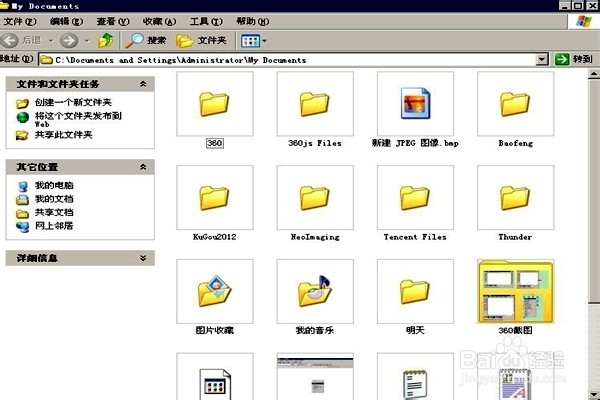Go up one folder level icon
Image resolution: width=600 pixels, height=400 pixels.
pos(106,40)
